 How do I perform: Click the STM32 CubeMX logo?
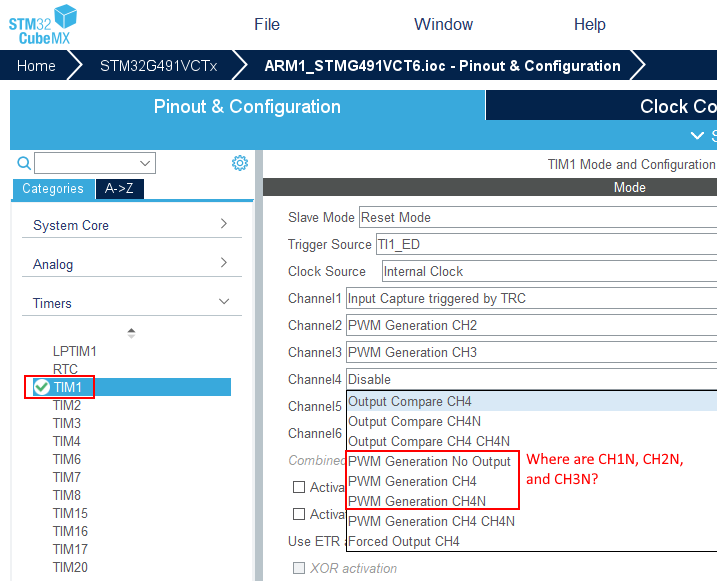tap(43, 25)
